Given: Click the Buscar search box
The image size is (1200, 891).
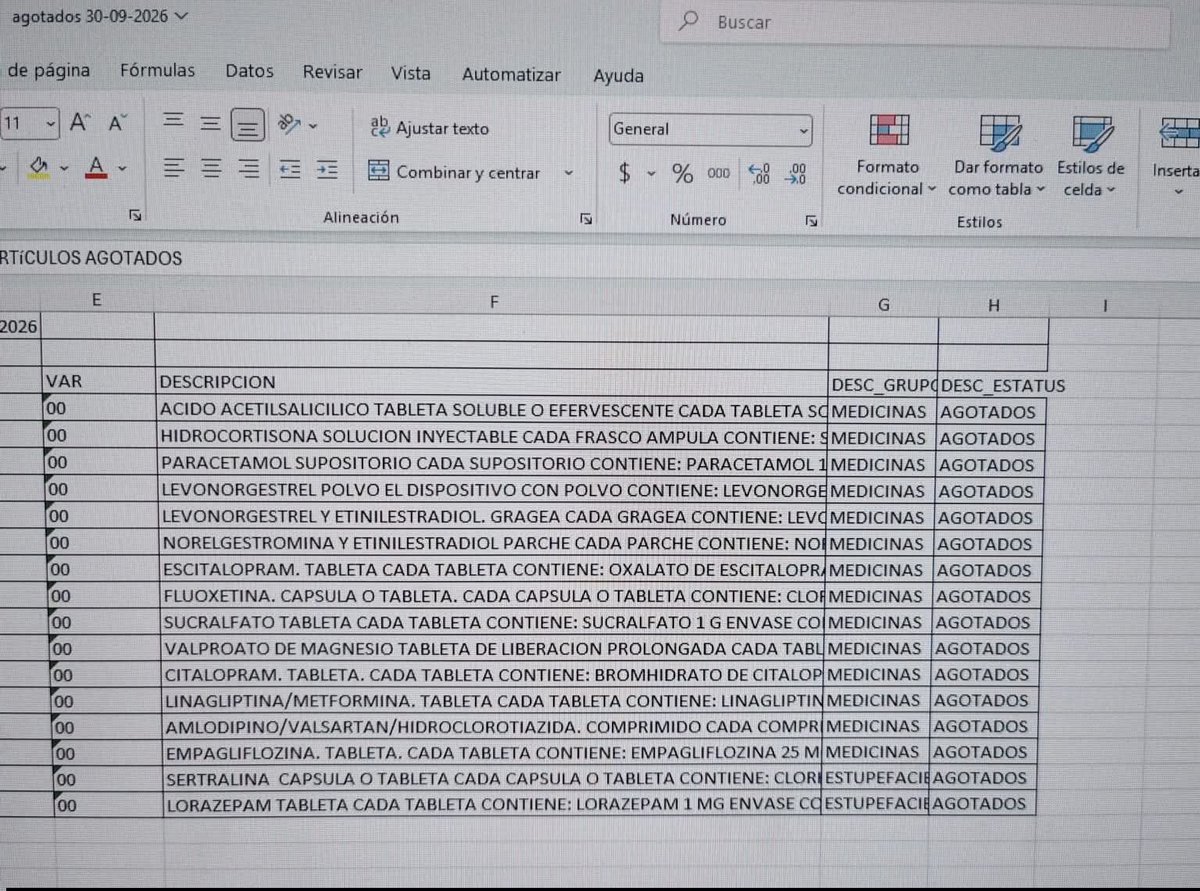Looking at the screenshot, I should 914,24.
